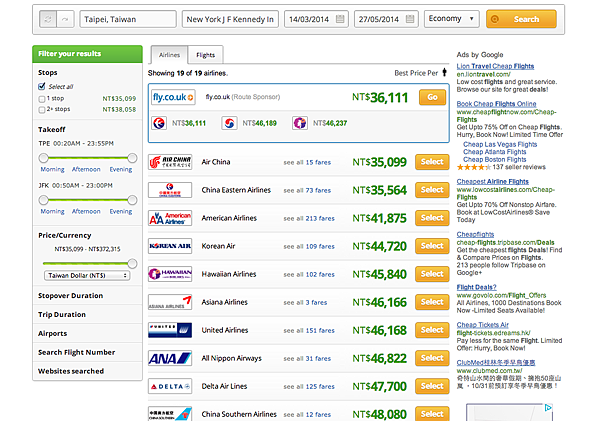The width and height of the screenshot is (600, 421).
Task: Check the 2+ stops filter checkbox
Action: coord(42,110)
